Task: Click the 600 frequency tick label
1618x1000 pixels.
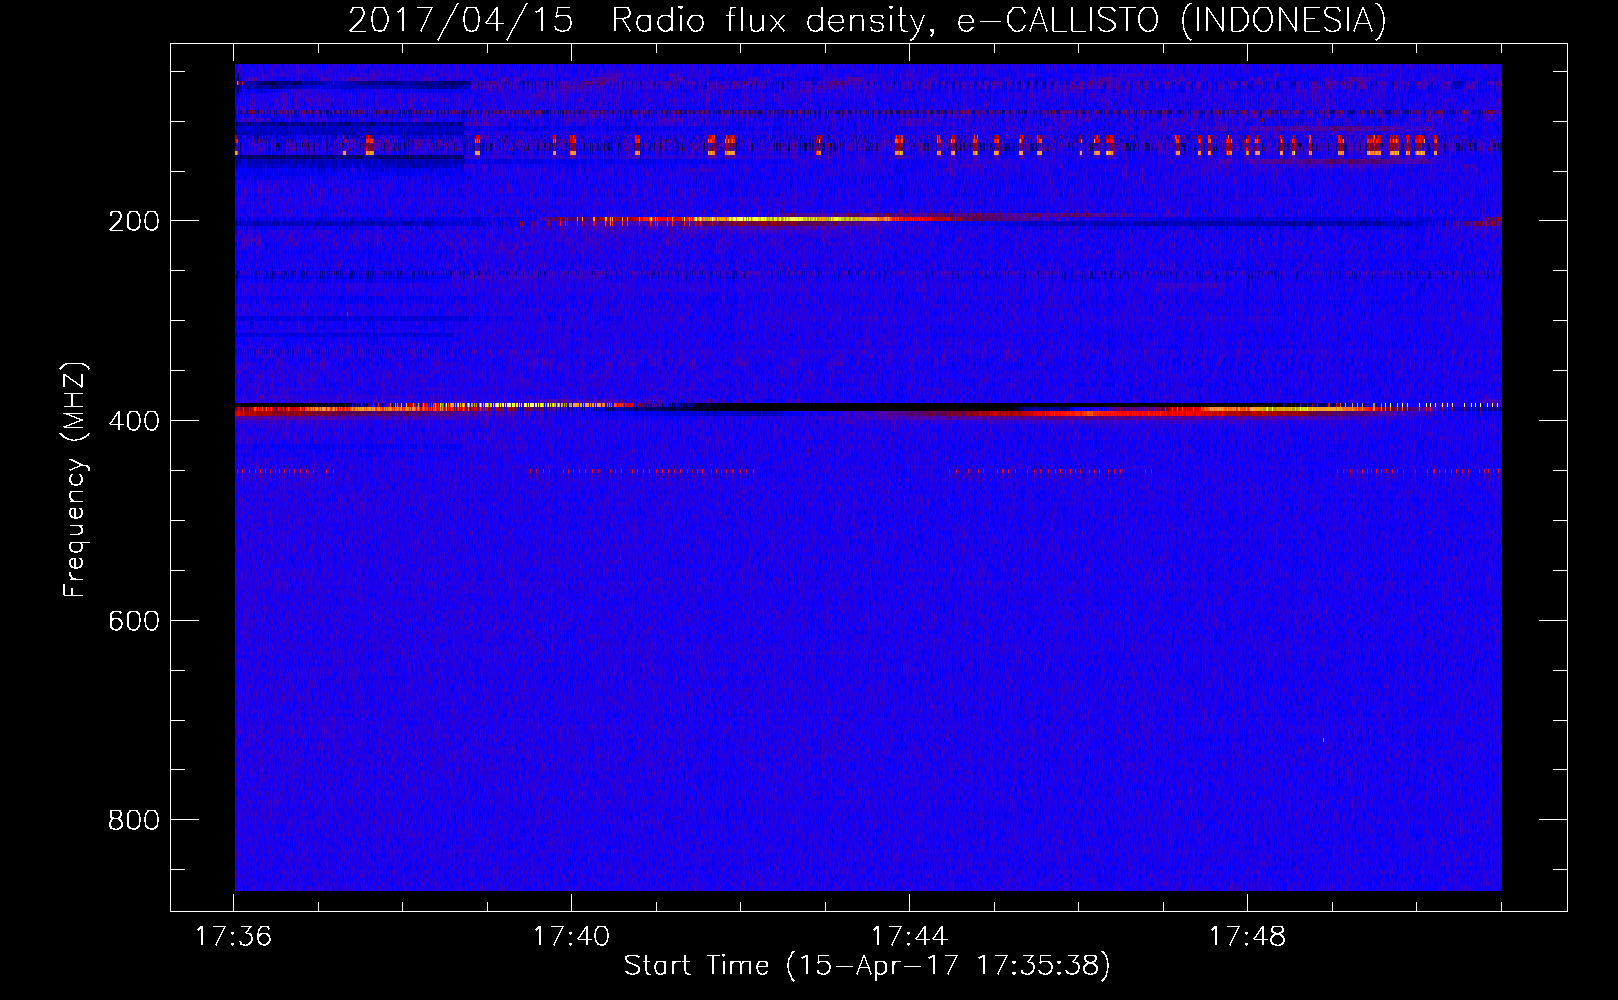Action: [x=134, y=621]
